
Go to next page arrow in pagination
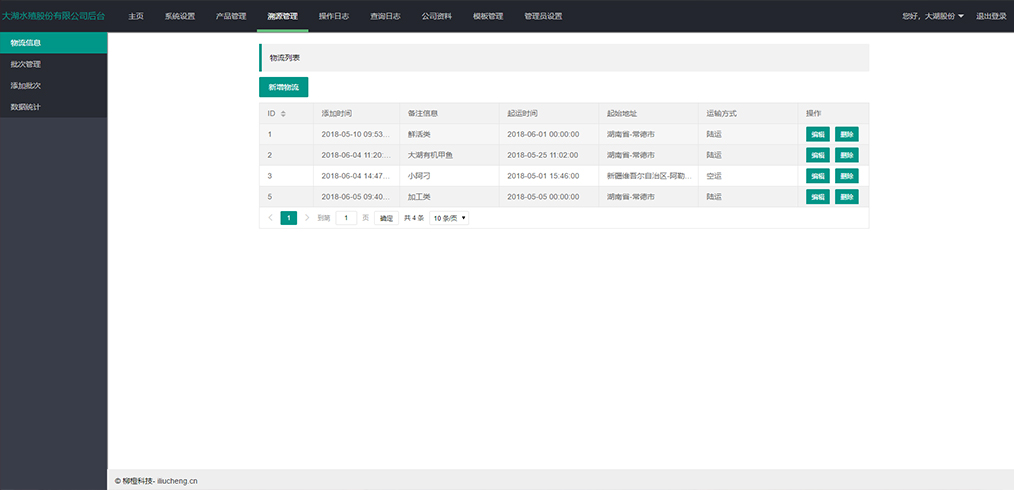306,218
